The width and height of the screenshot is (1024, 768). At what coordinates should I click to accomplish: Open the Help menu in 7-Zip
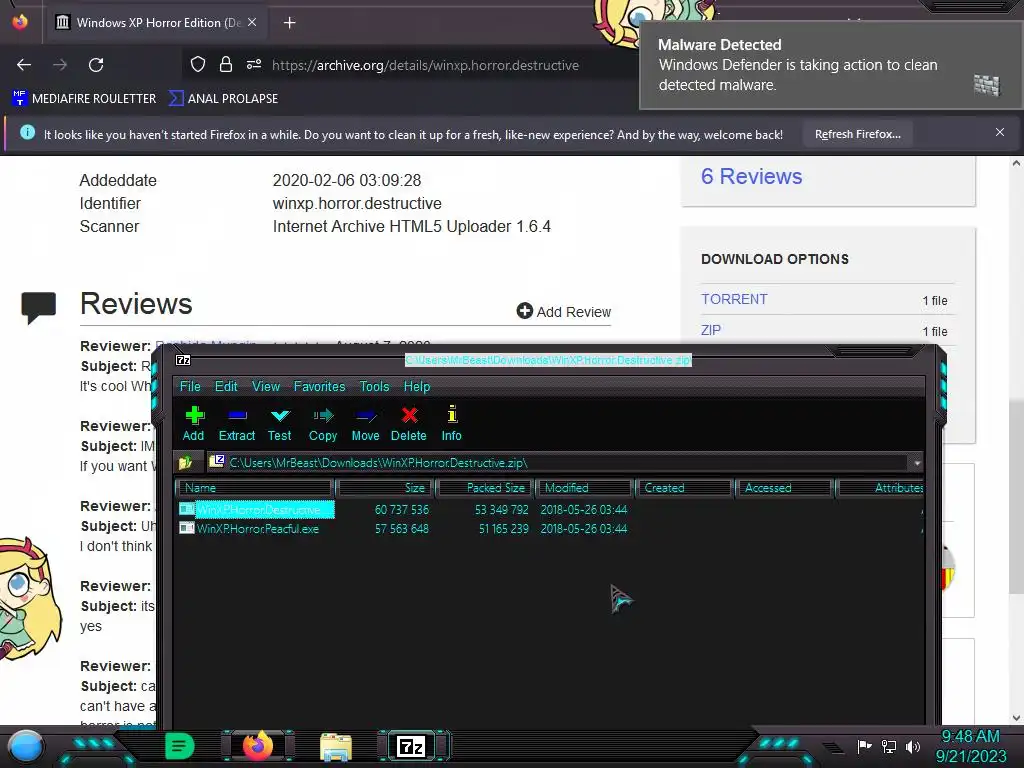(417, 387)
